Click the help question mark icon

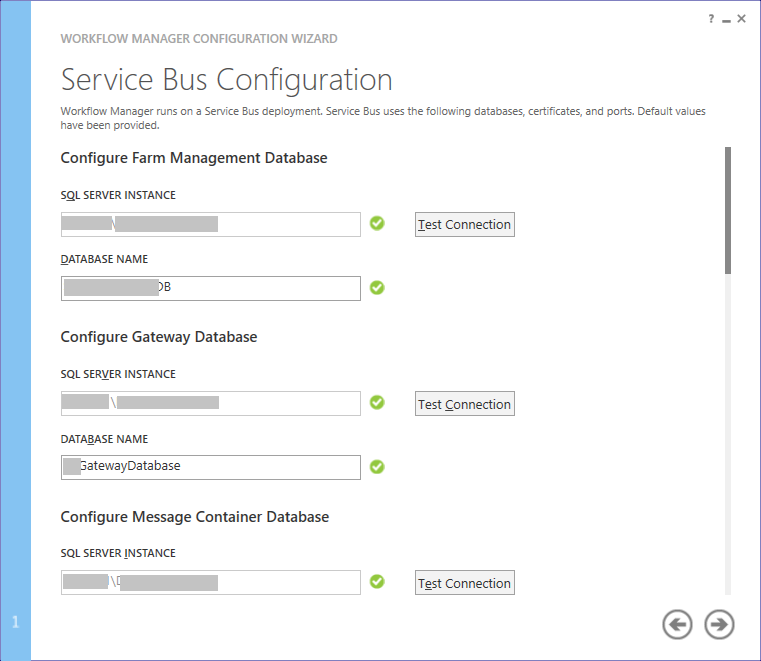coord(712,19)
